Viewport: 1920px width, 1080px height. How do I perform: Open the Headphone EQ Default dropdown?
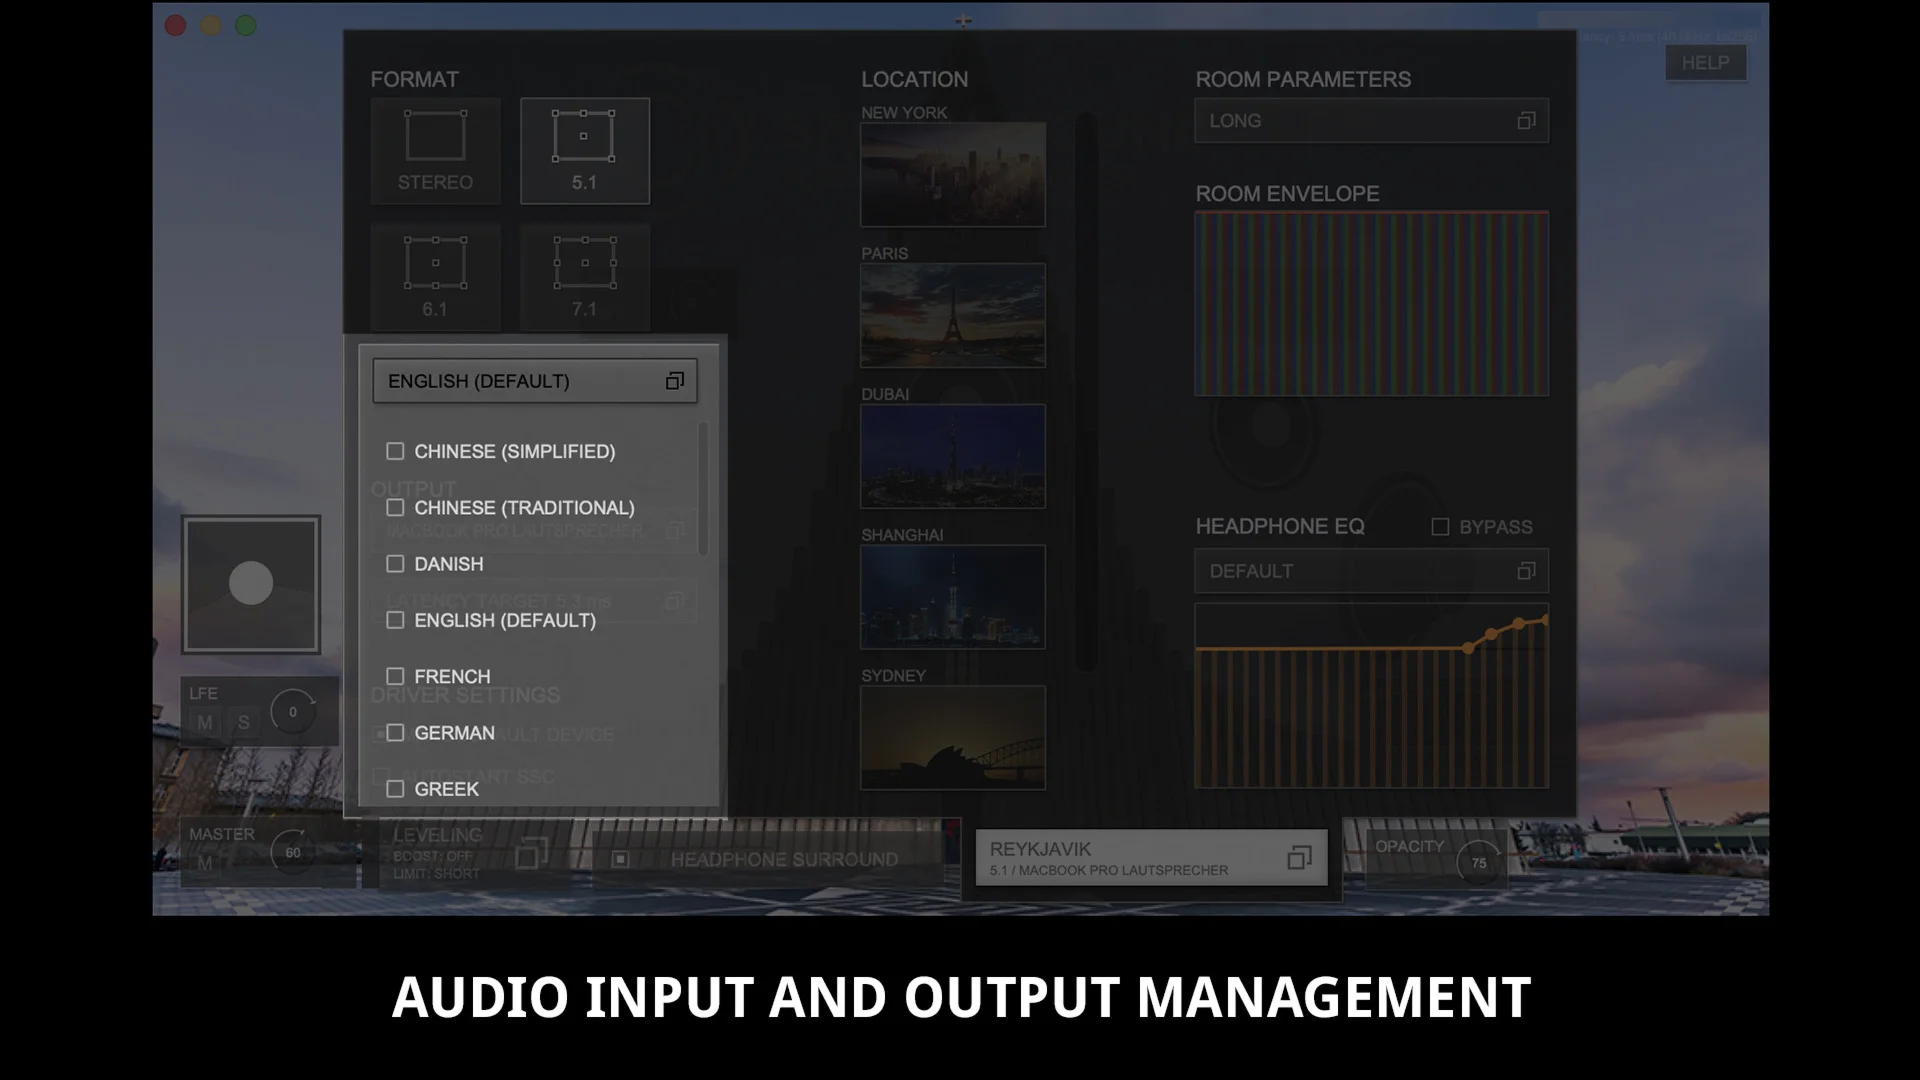point(1371,571)
